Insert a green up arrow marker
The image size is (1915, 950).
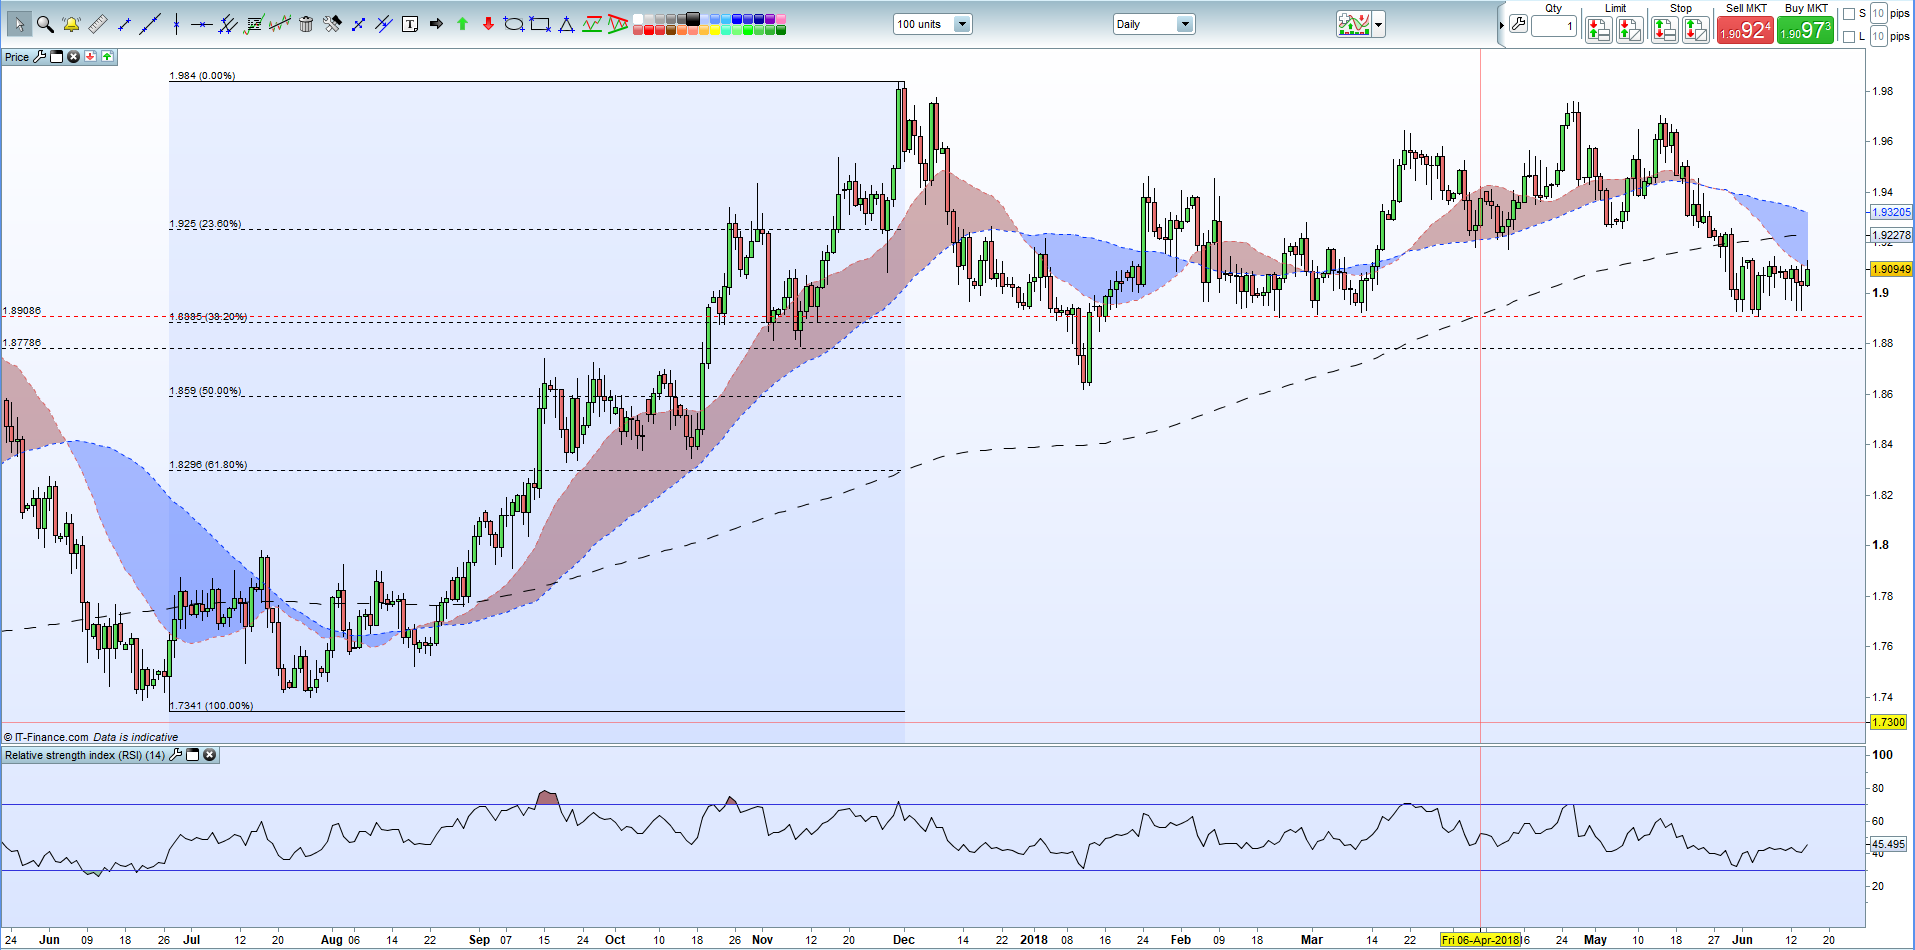462,24
